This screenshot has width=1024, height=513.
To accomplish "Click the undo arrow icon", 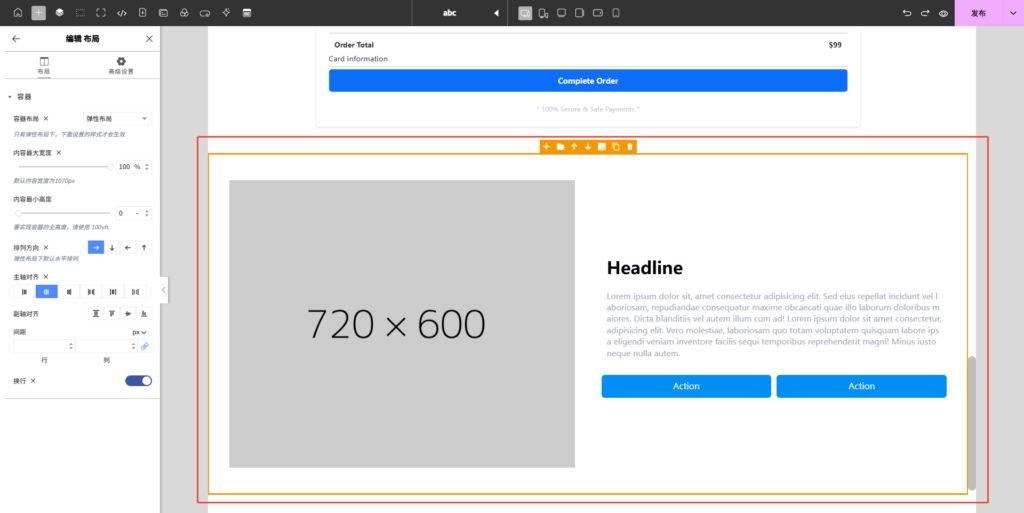I will [907, 13].
